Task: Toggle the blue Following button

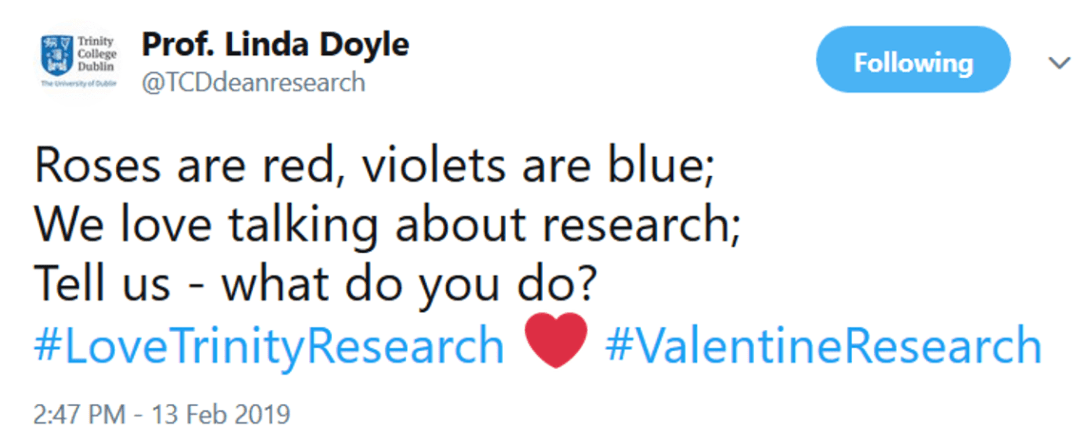Action: (x=912, y=63)
